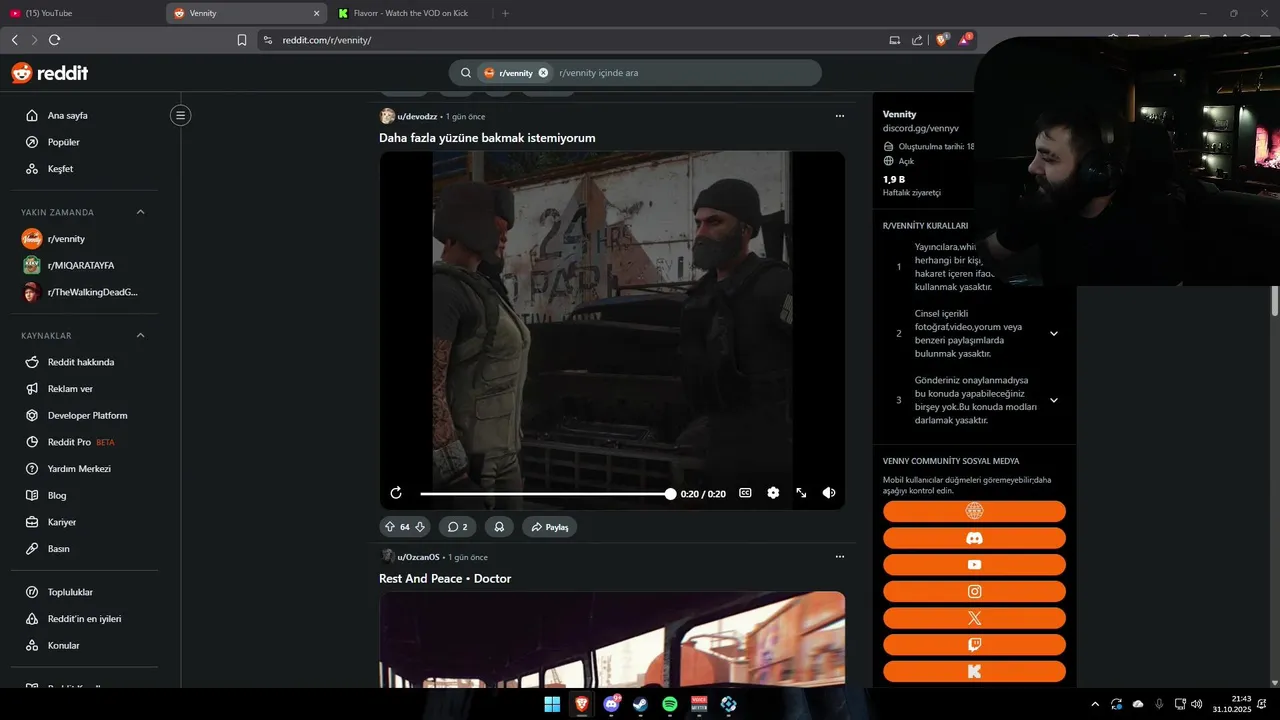
Task: Collapse the Kaynaklar section
Action: click(140, 335)
